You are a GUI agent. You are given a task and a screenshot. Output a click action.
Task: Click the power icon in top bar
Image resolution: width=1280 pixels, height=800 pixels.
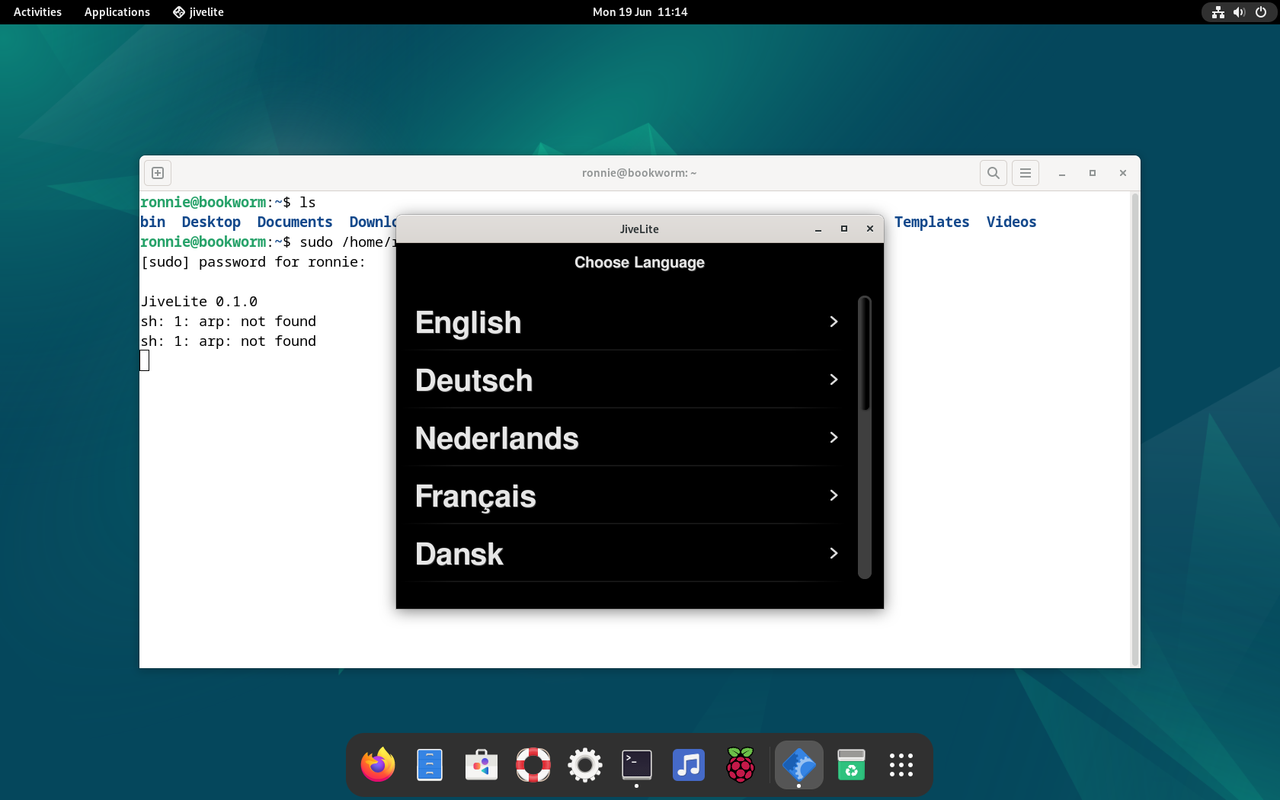[1260, 12]
